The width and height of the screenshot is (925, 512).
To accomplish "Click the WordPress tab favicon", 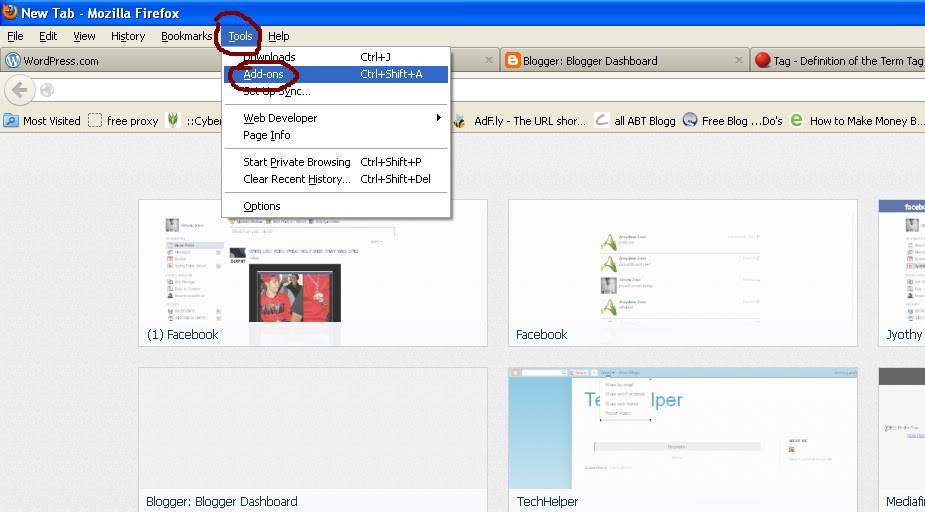I will (x=12, y=60).
